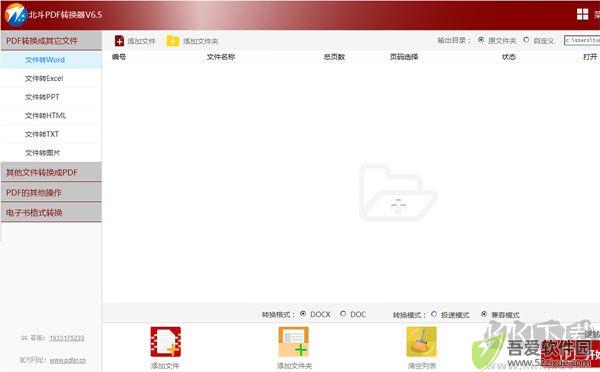The width and height of the screenshot is (600, 372).
Task: Click the large 添加文件 icon at bottom
Action: tap(165, 342)
